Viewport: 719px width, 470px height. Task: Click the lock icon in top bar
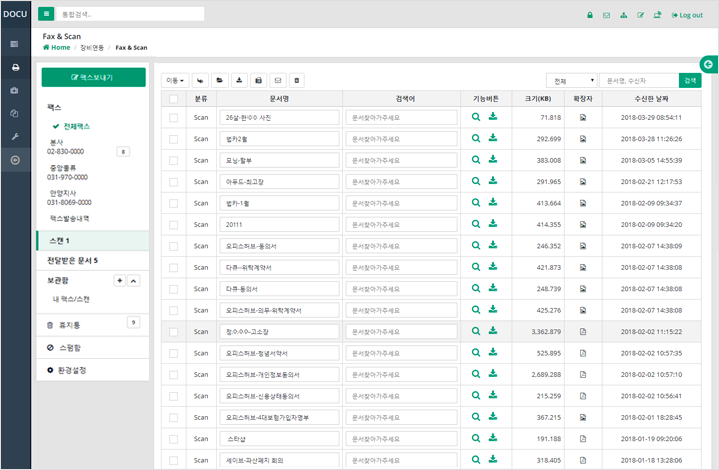click(590, 15)
